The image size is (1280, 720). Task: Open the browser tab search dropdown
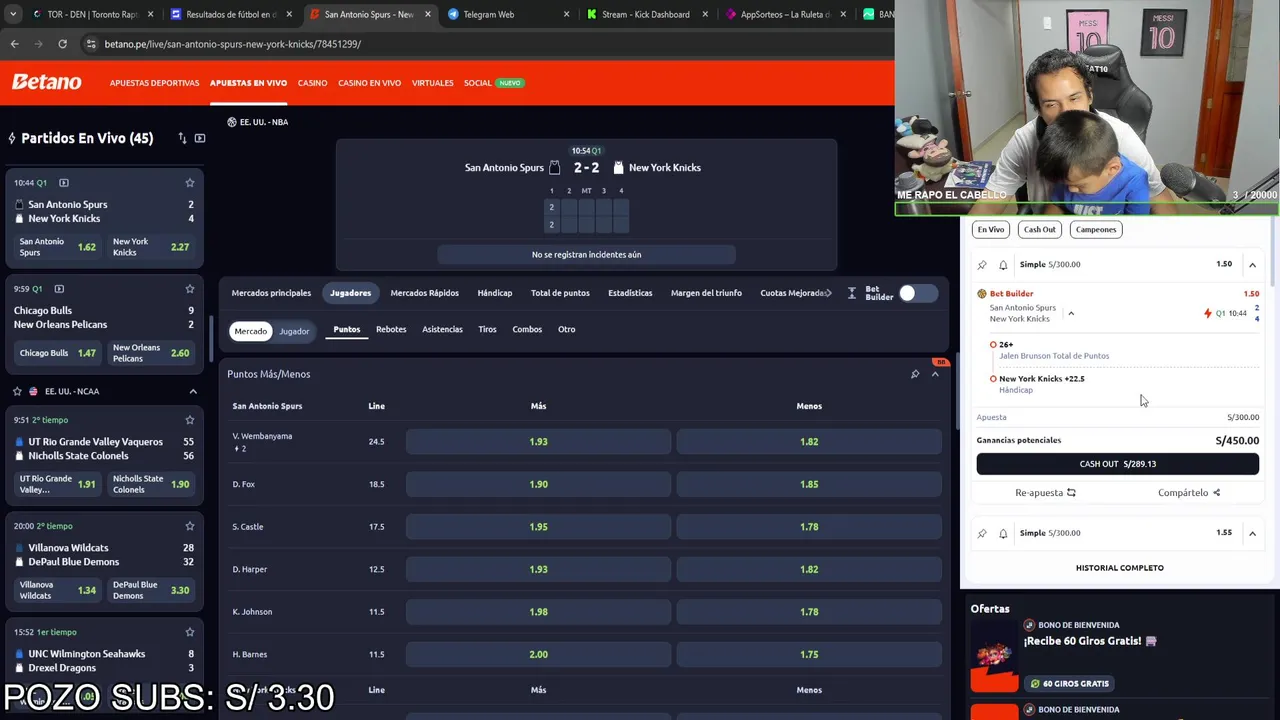point(12,14)
